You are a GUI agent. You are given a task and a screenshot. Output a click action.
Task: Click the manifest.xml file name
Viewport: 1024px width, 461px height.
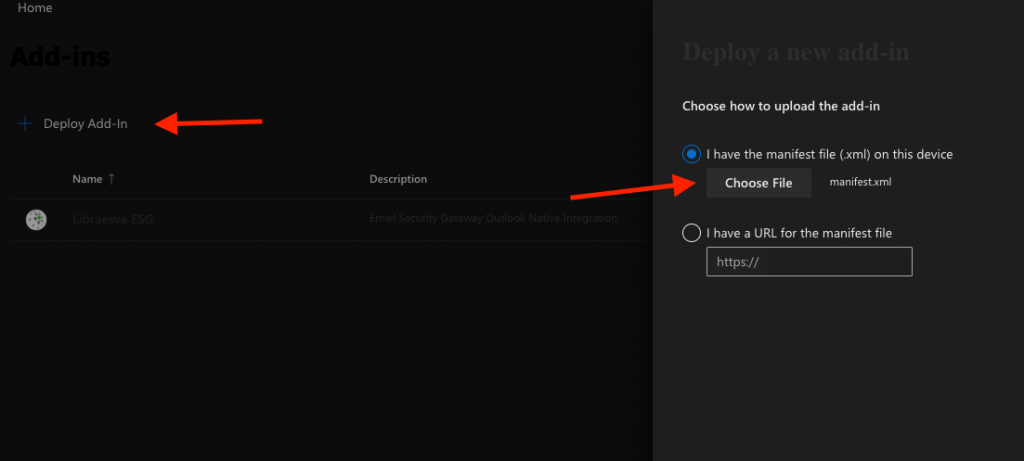[860, 182]
